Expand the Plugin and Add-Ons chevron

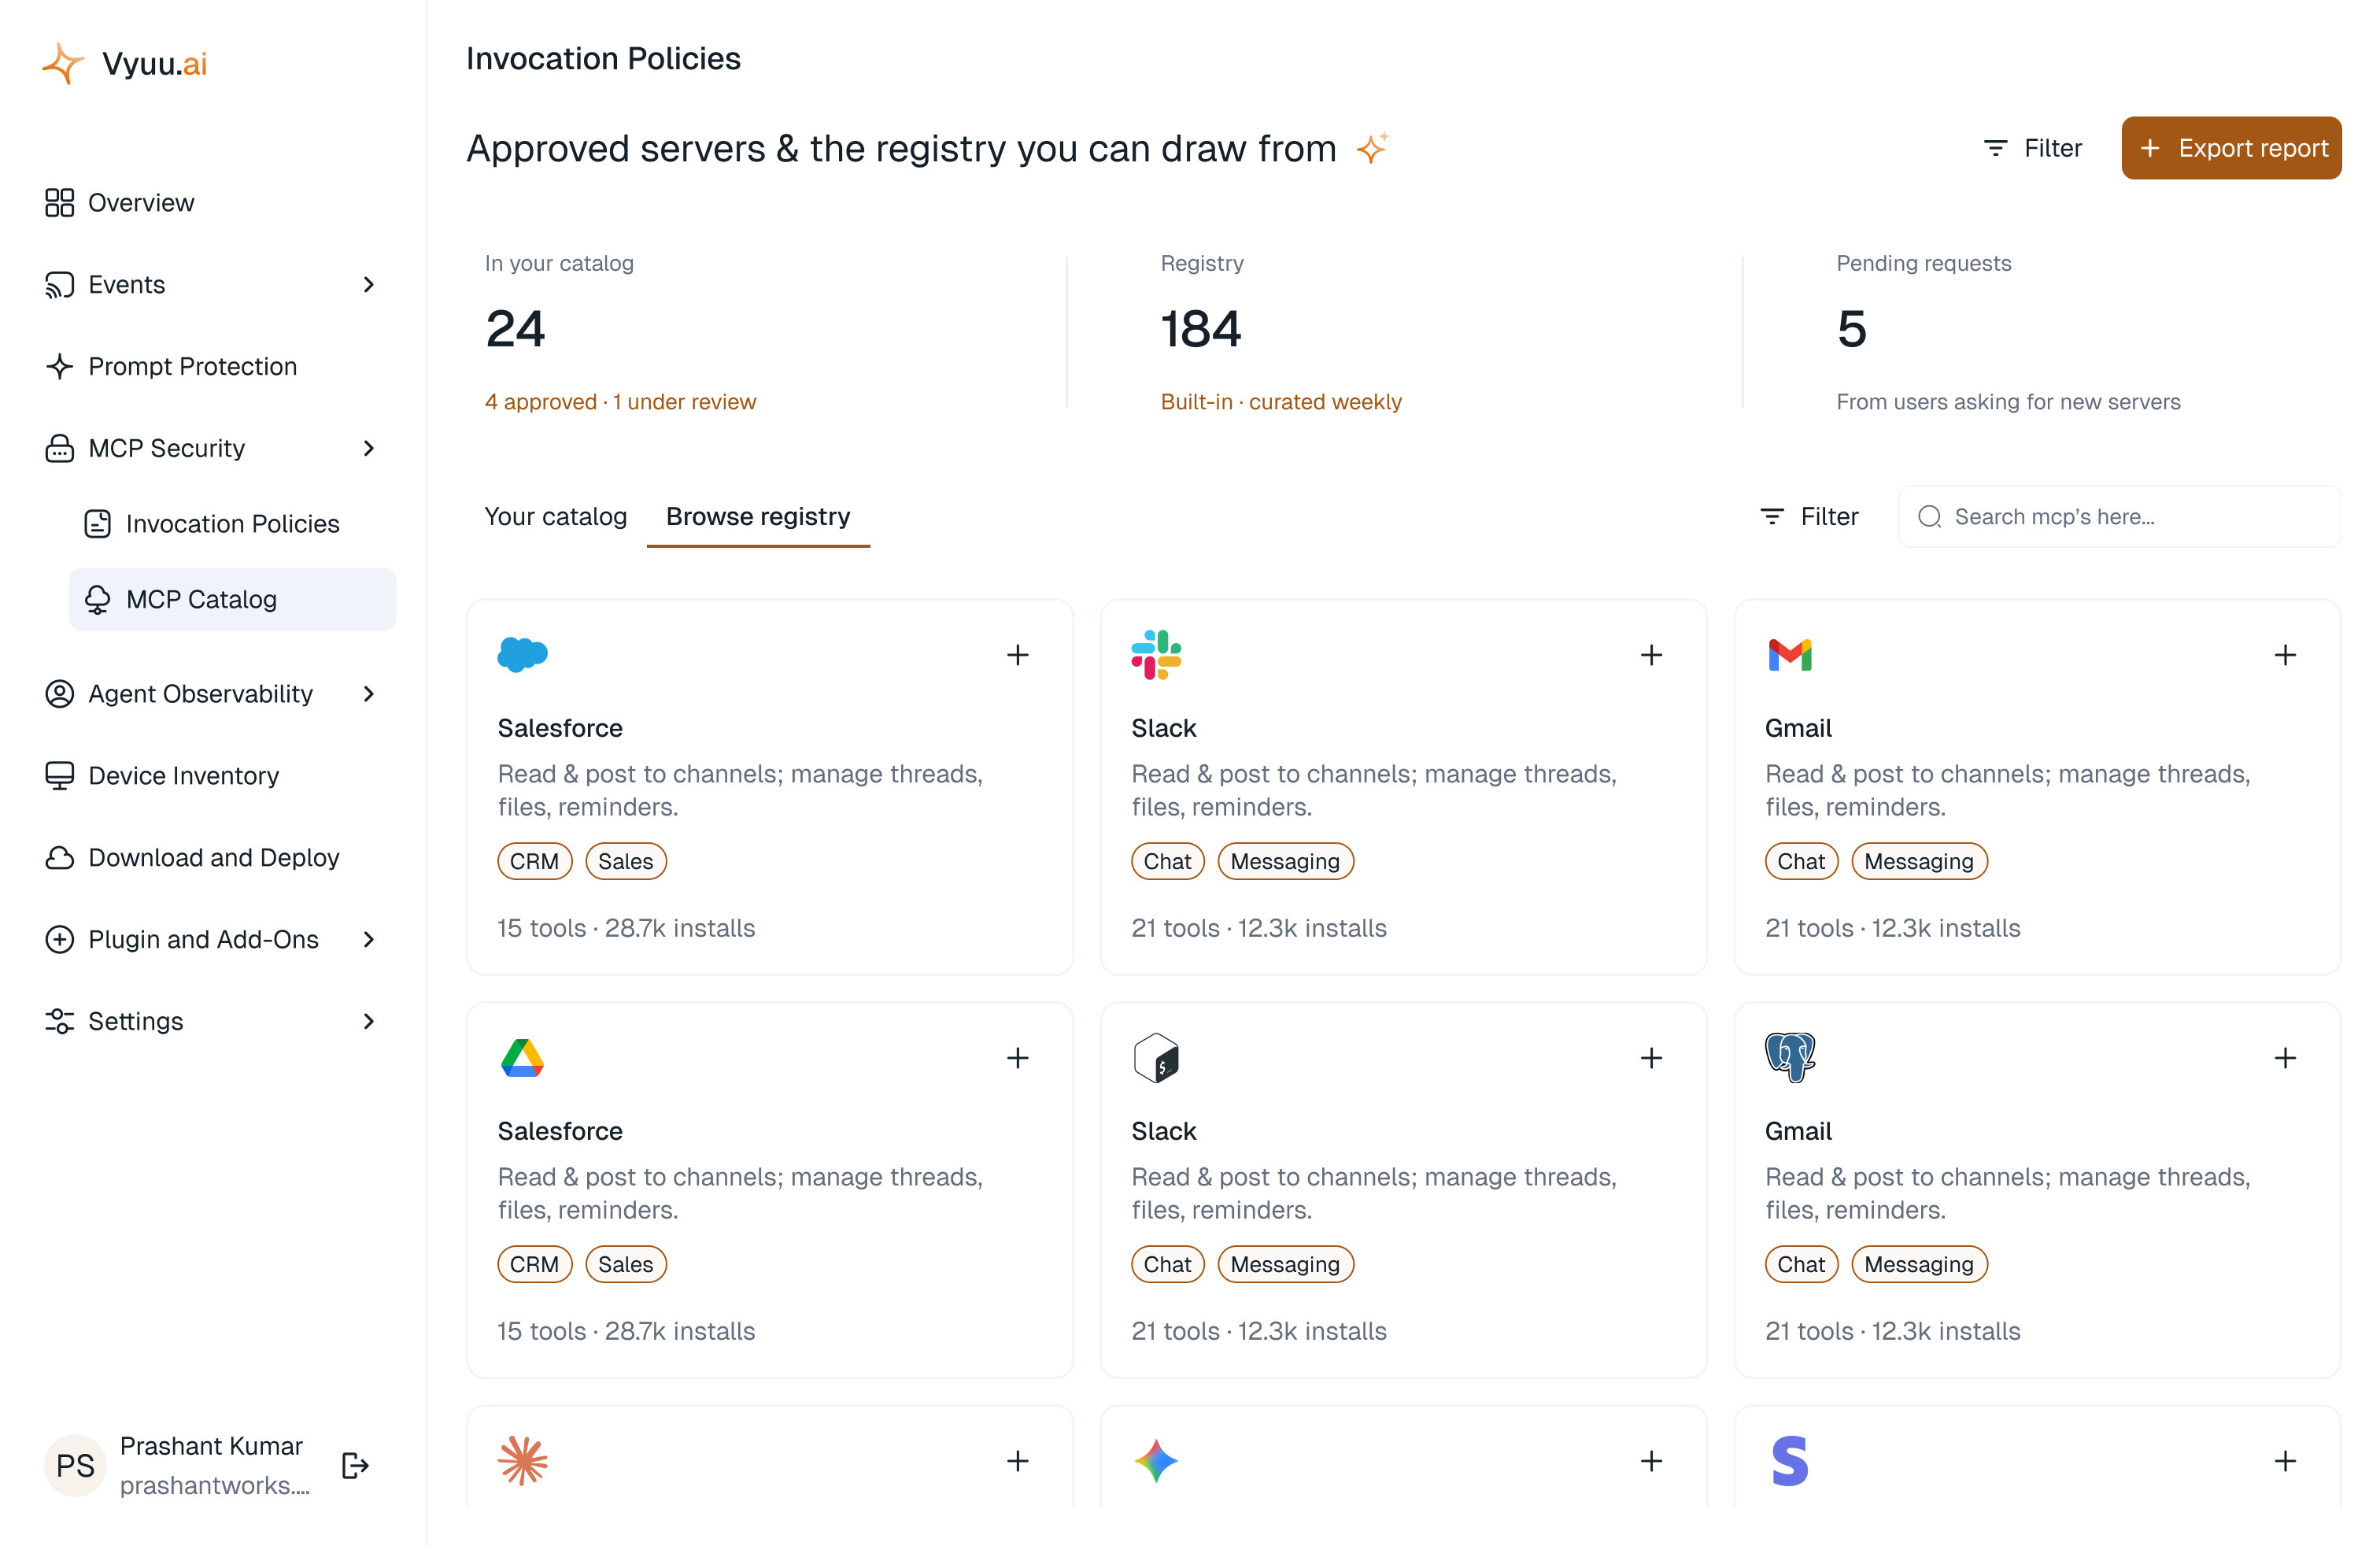click(x=368, y=939)
